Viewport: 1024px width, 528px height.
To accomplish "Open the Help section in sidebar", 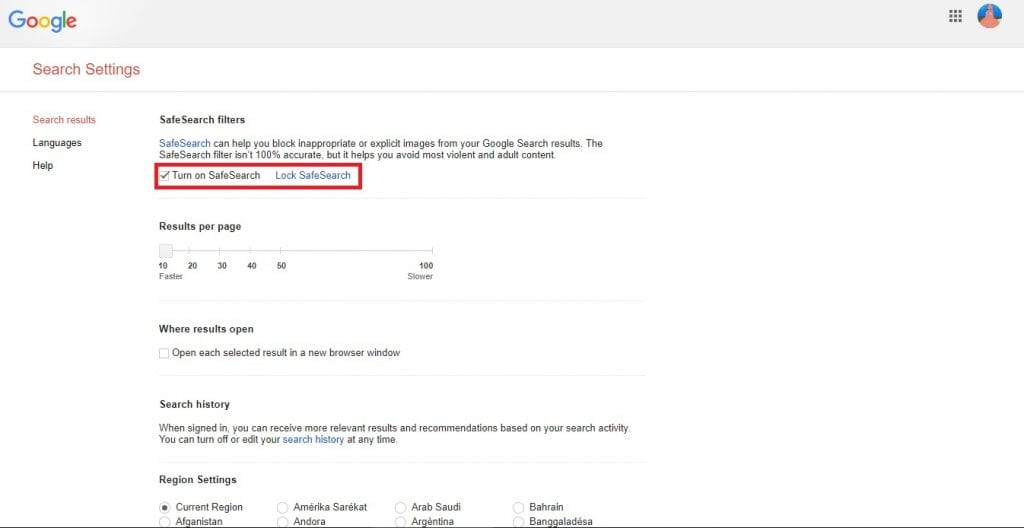I will point(42,165).
